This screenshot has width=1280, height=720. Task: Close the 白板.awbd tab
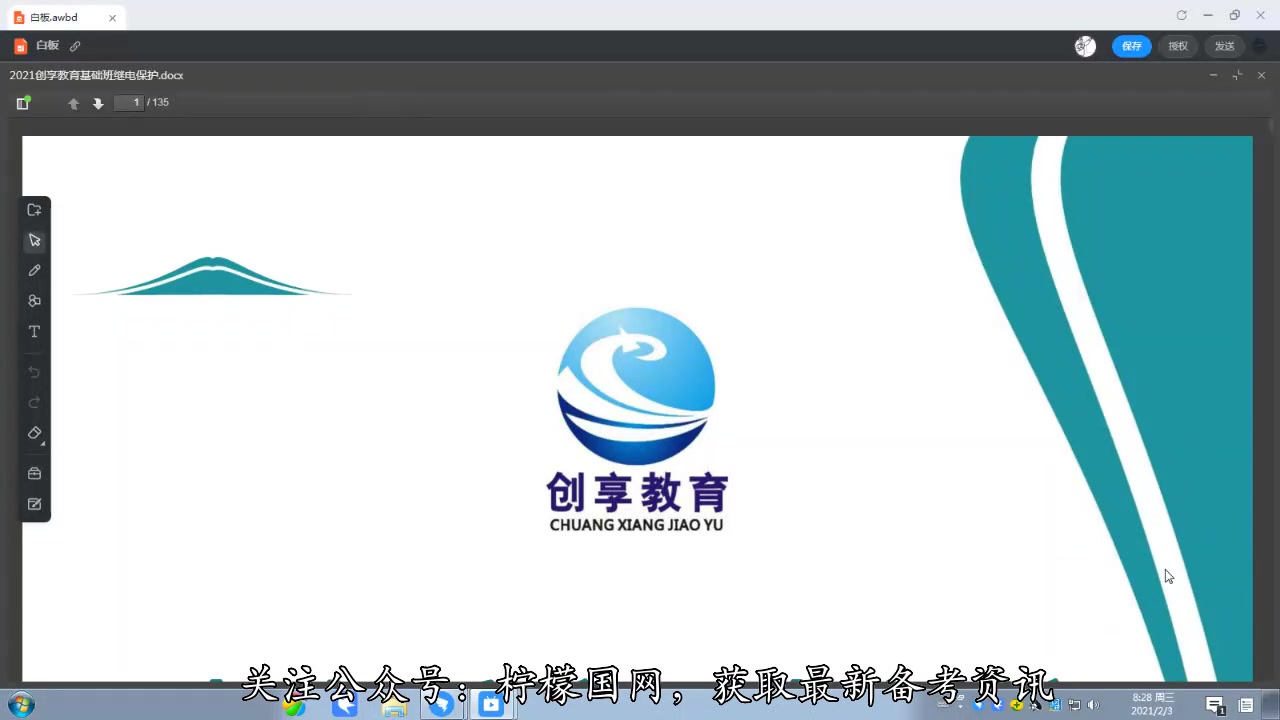112,17
